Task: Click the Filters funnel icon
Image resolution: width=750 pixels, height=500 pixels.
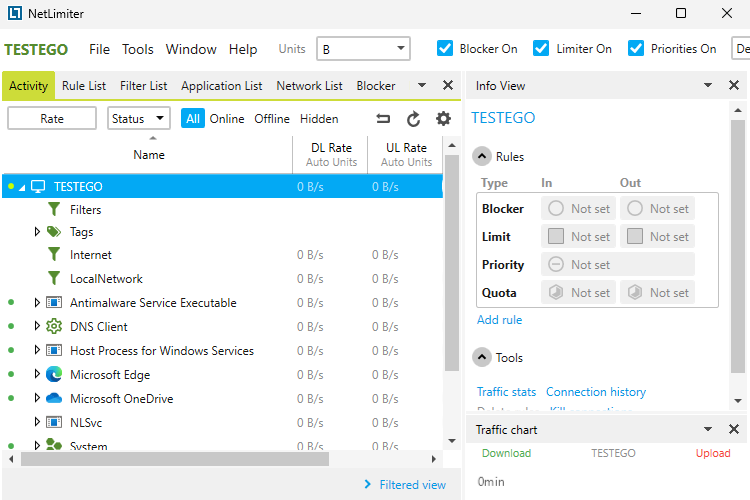Action: click(x=54, y=210)
